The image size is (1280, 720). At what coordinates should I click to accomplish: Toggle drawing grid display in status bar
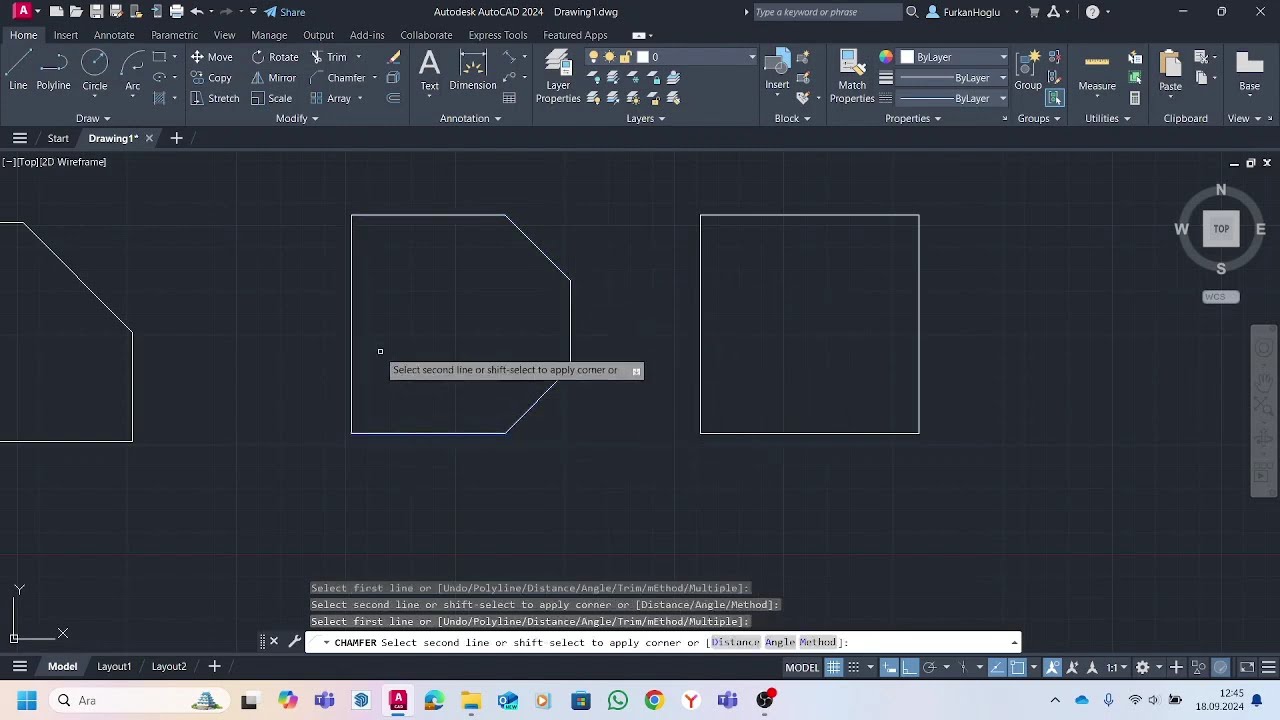(833, 667)
